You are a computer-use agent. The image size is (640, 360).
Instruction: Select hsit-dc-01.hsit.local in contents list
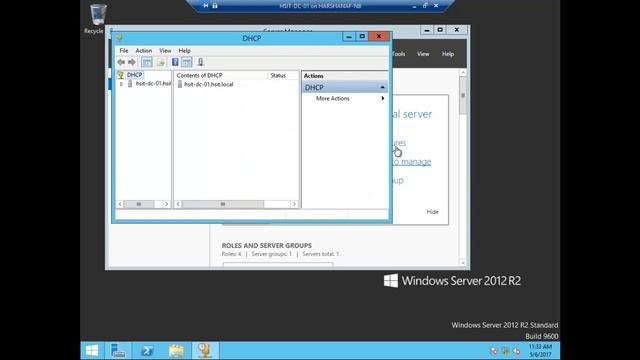208,84
